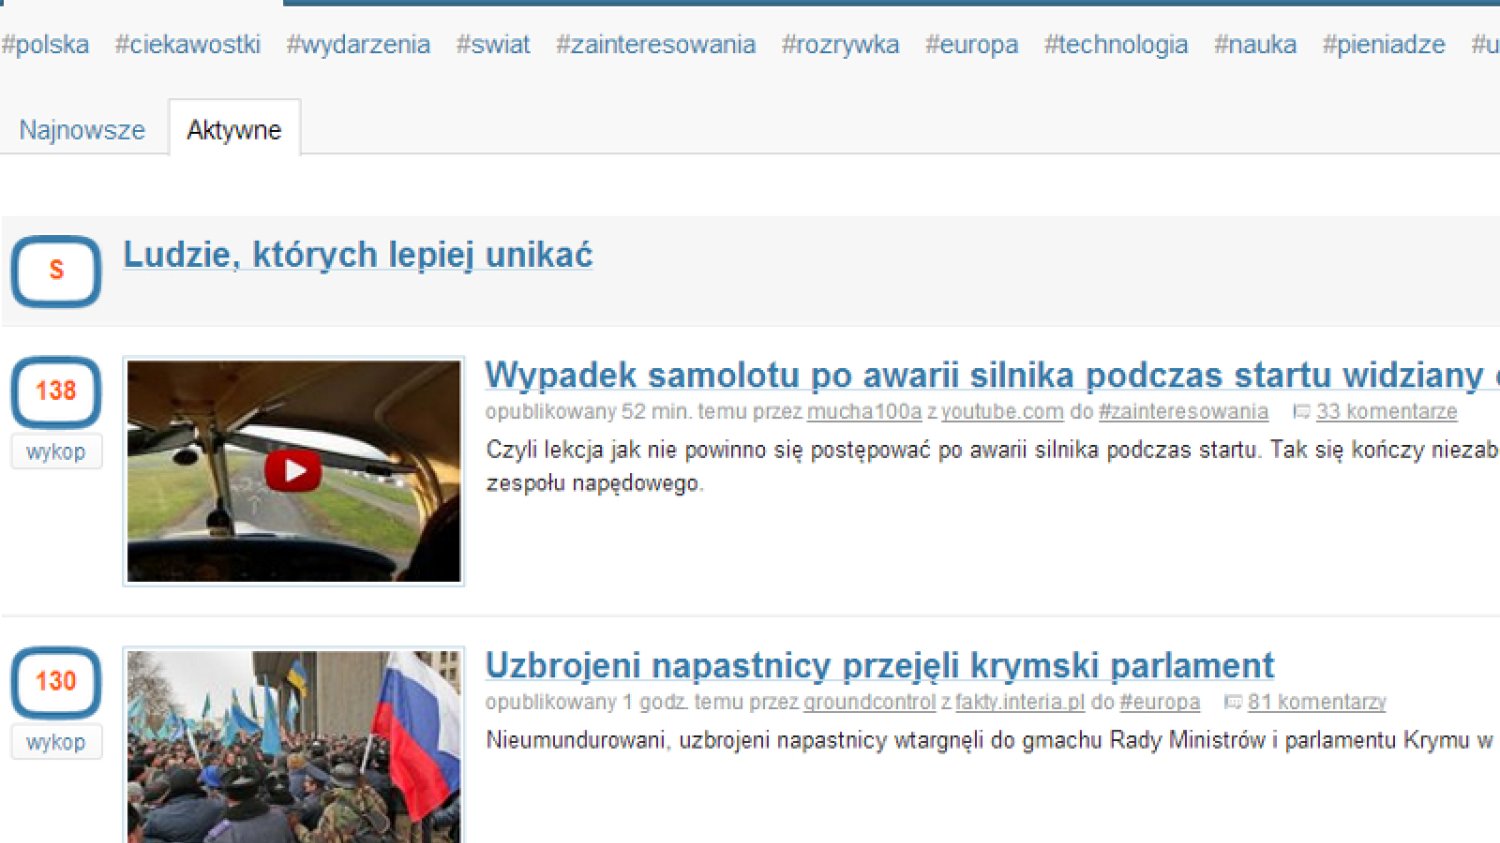Click comment icon beside 33 komentarze
Screen dimensions: 1500x843
coord(1302,412)
